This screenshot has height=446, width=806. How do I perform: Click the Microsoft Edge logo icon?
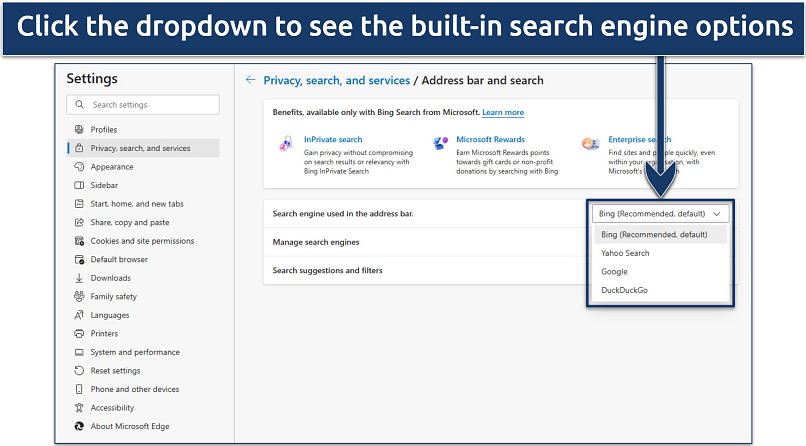click(79, 427)
